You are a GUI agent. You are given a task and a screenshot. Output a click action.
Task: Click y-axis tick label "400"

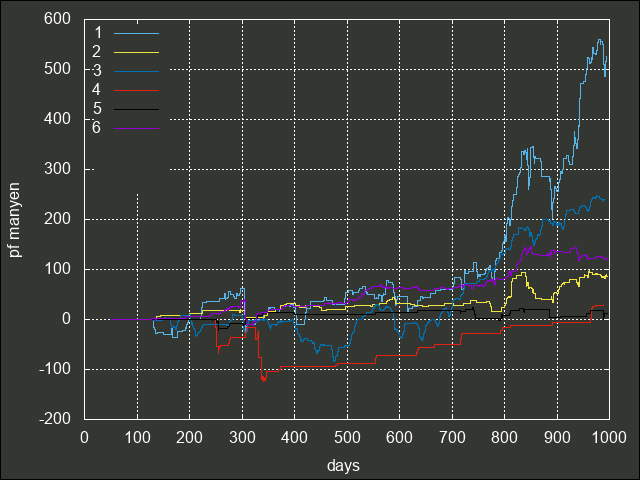pyautogui.click(x=57, y=119)
